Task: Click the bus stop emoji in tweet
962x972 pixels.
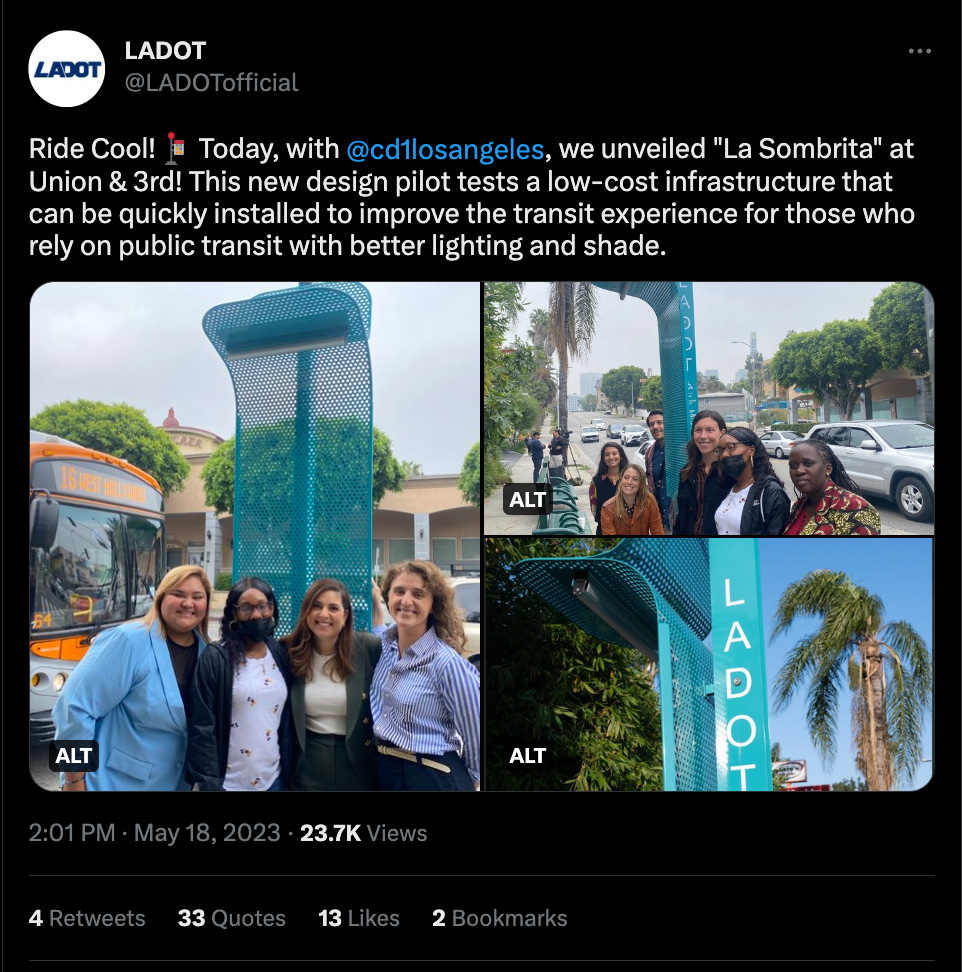Action: pos(176,149)
